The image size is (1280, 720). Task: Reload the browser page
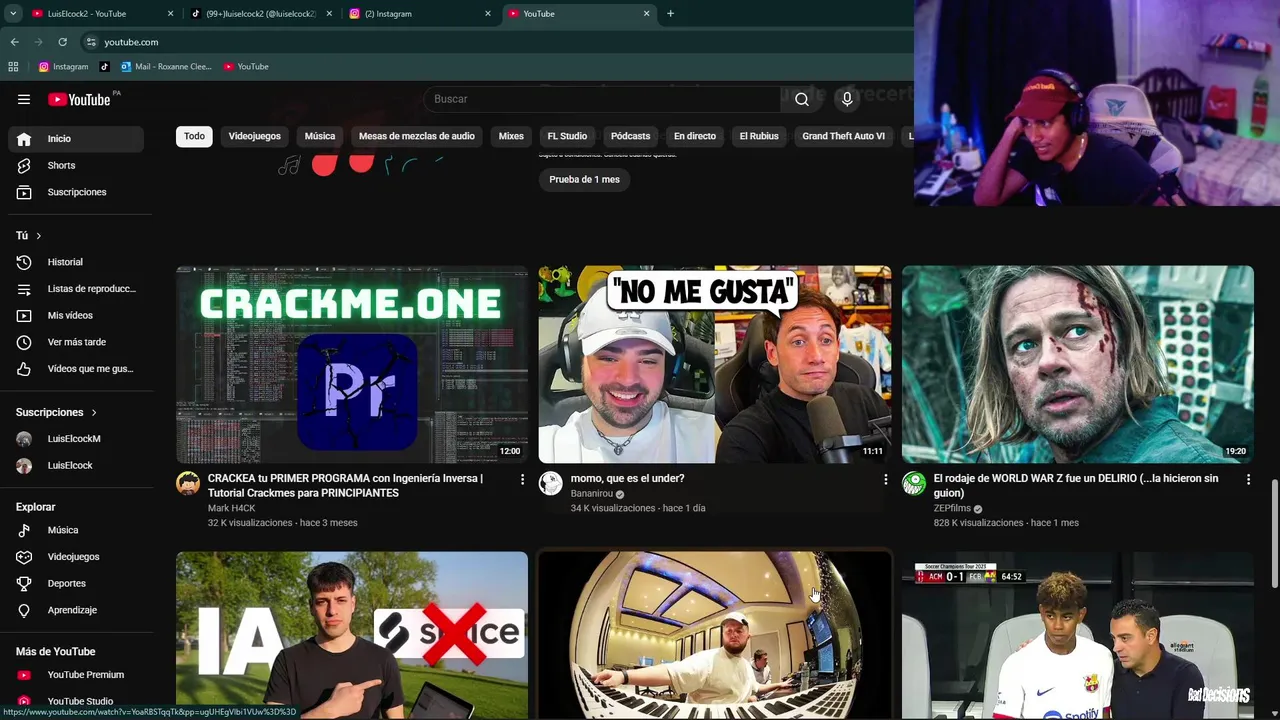62,42
